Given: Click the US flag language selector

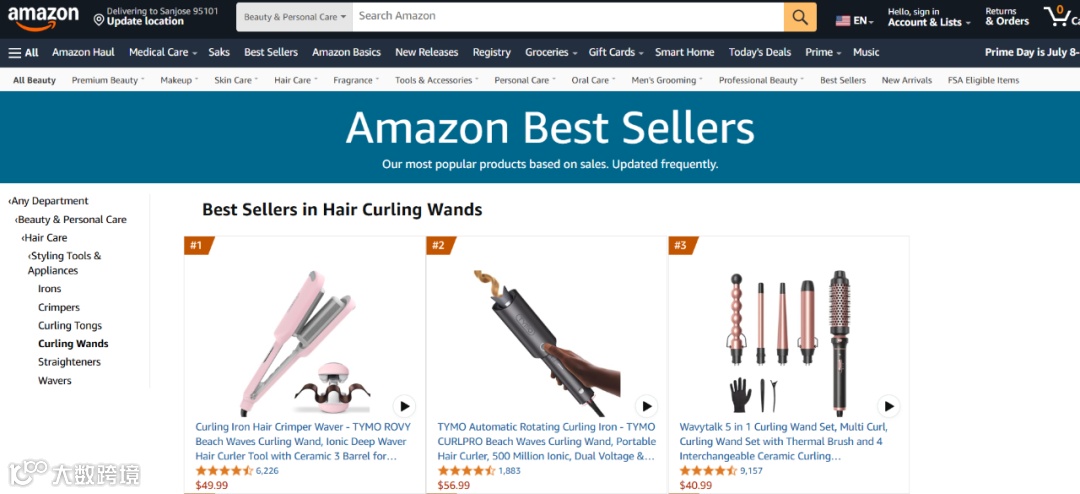Looking at the screenshot, I should click(x=854, y=21).
